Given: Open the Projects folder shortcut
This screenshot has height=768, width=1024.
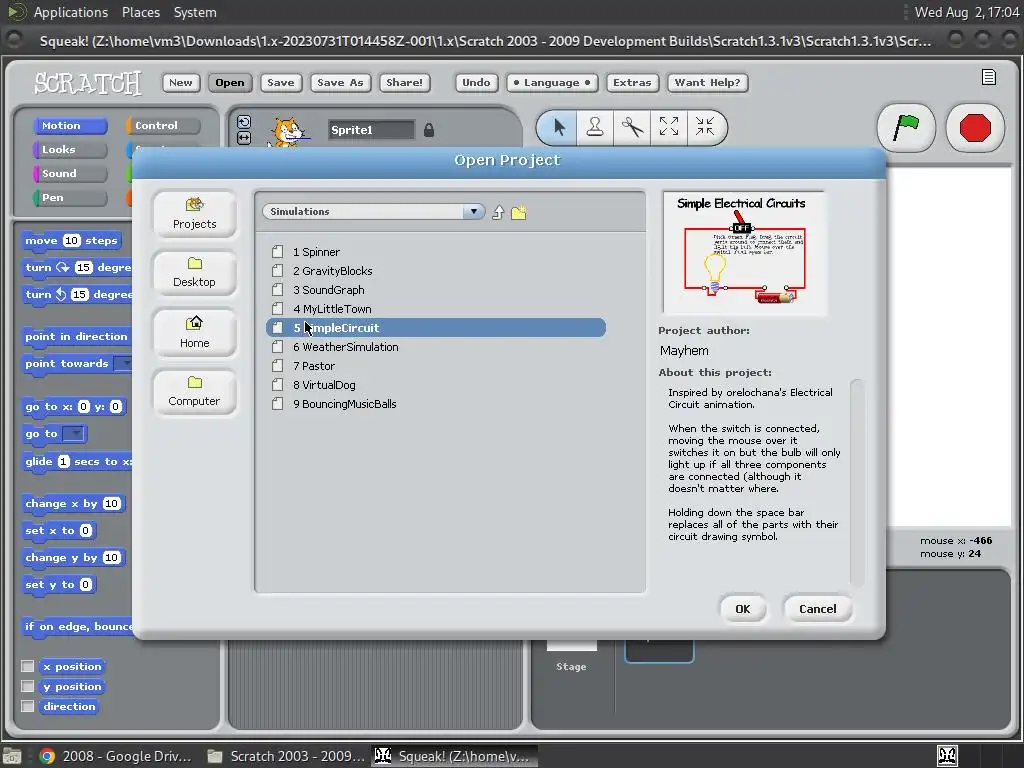Looking at the screenshot, I should [x=195, y=214].
